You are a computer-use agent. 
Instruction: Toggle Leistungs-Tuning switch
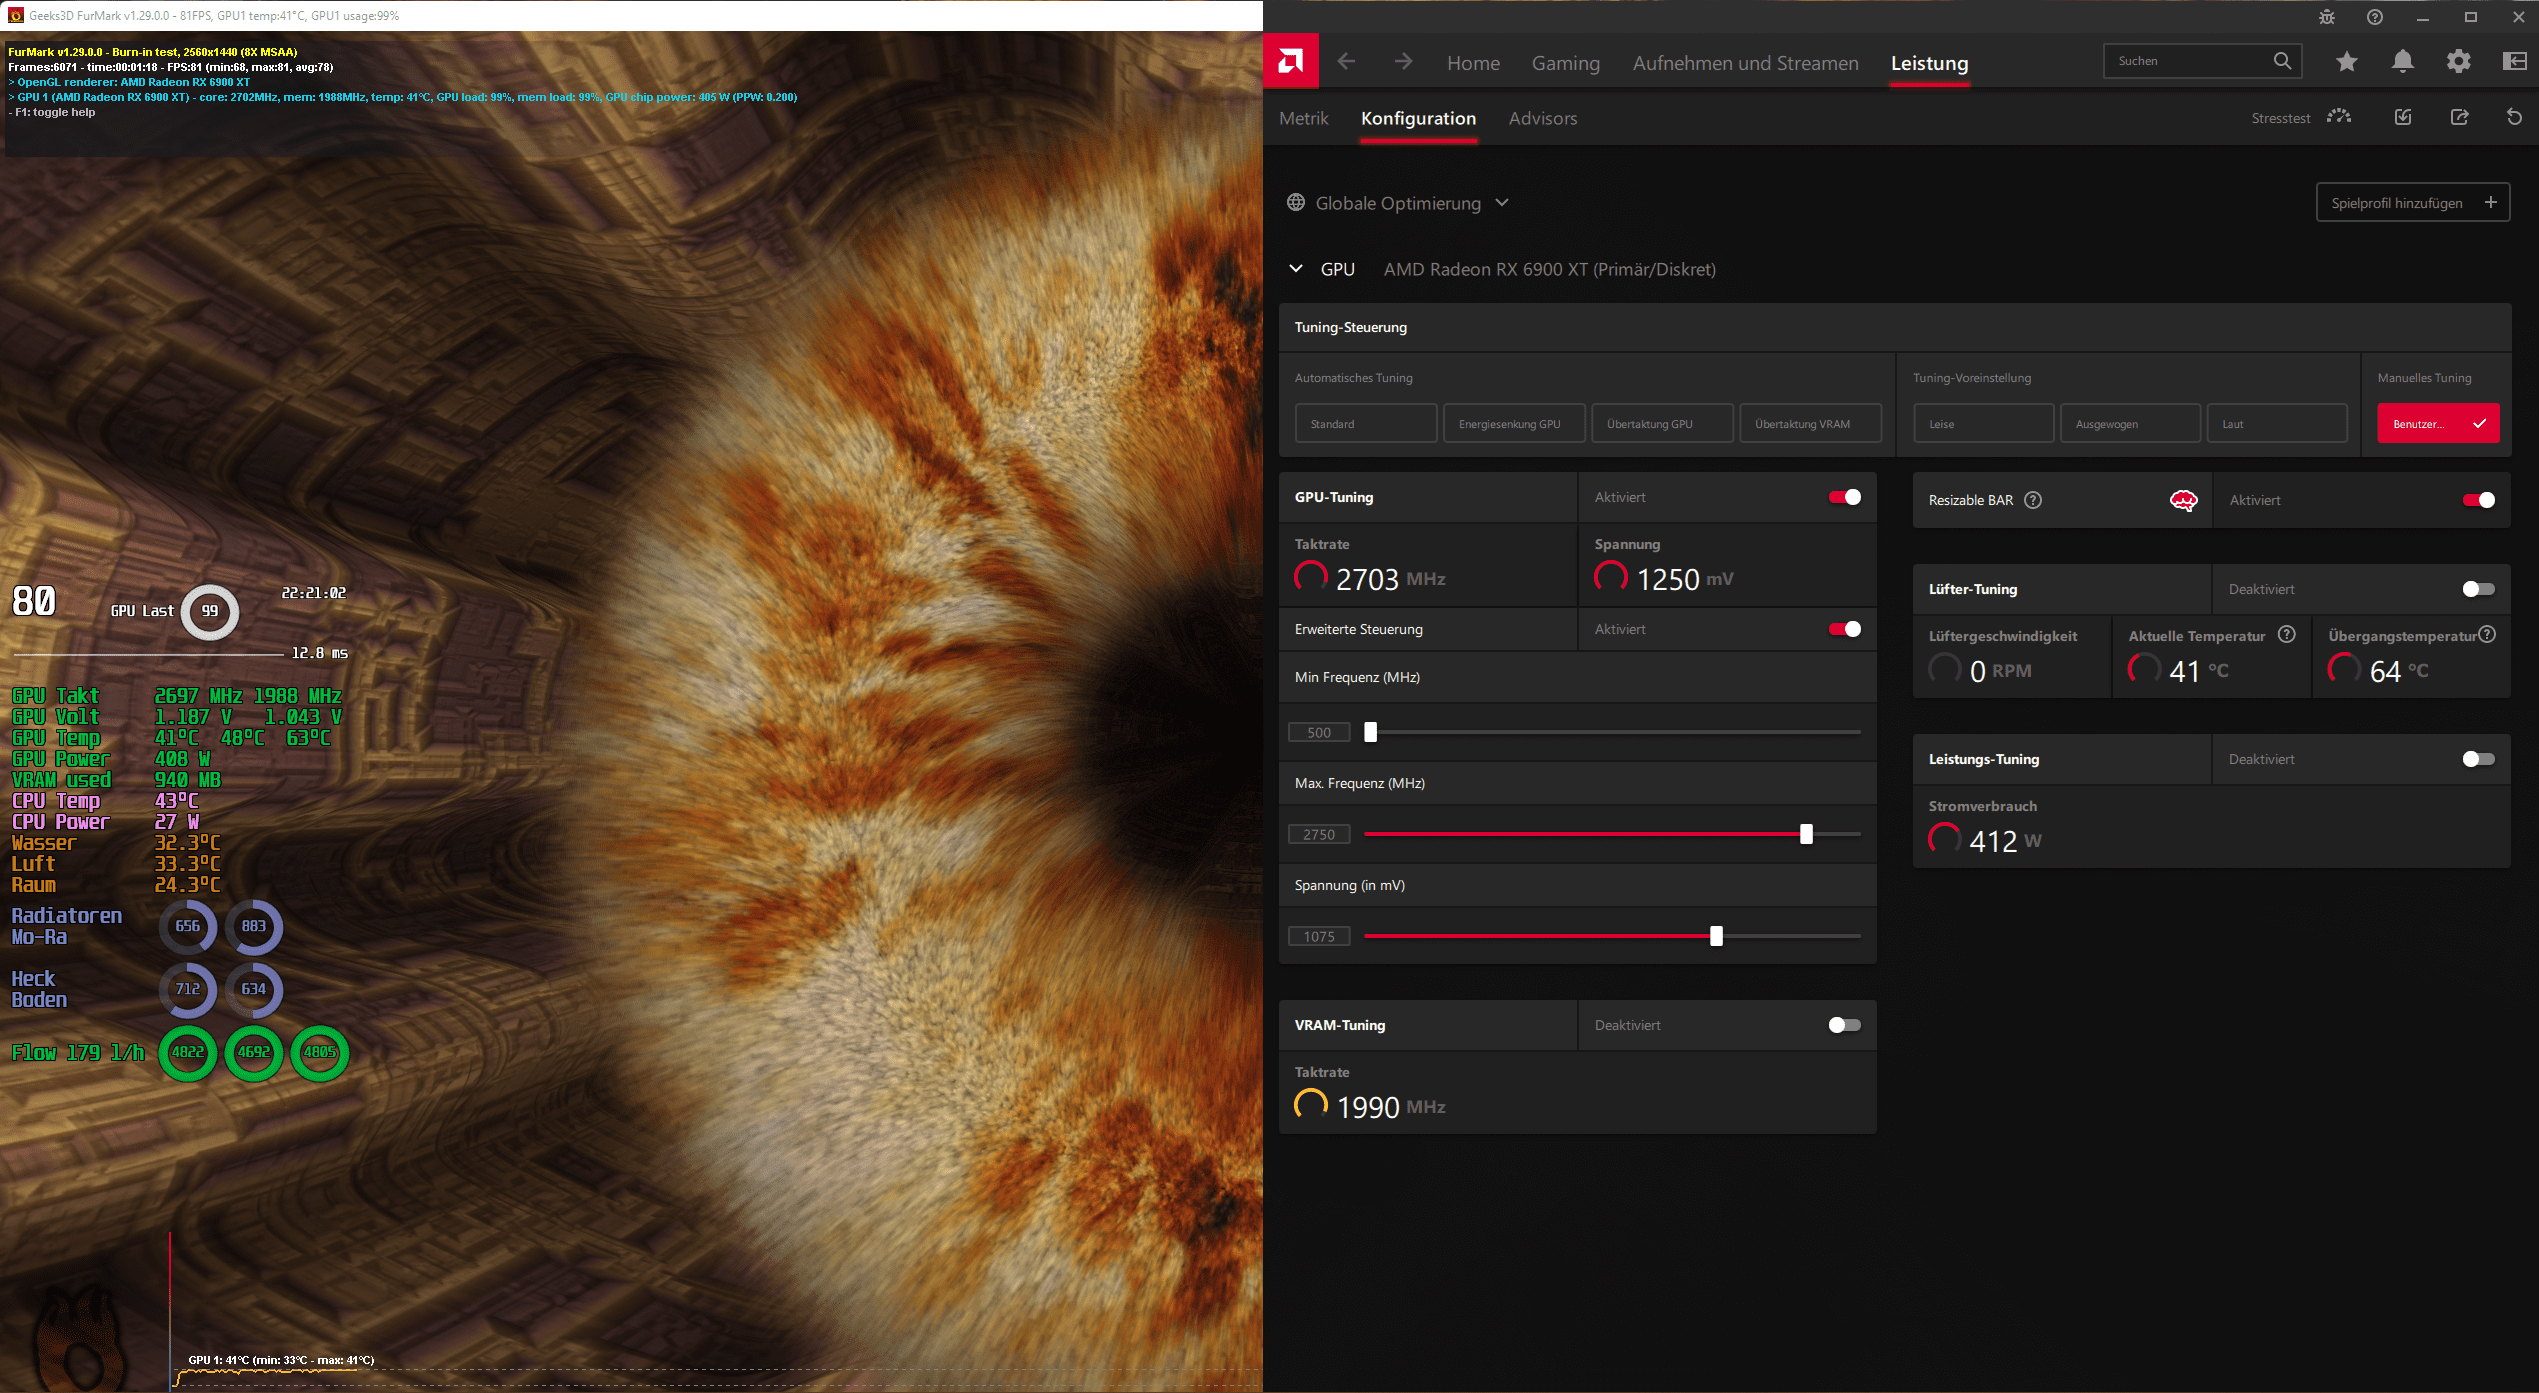[x=2479, y=759]
